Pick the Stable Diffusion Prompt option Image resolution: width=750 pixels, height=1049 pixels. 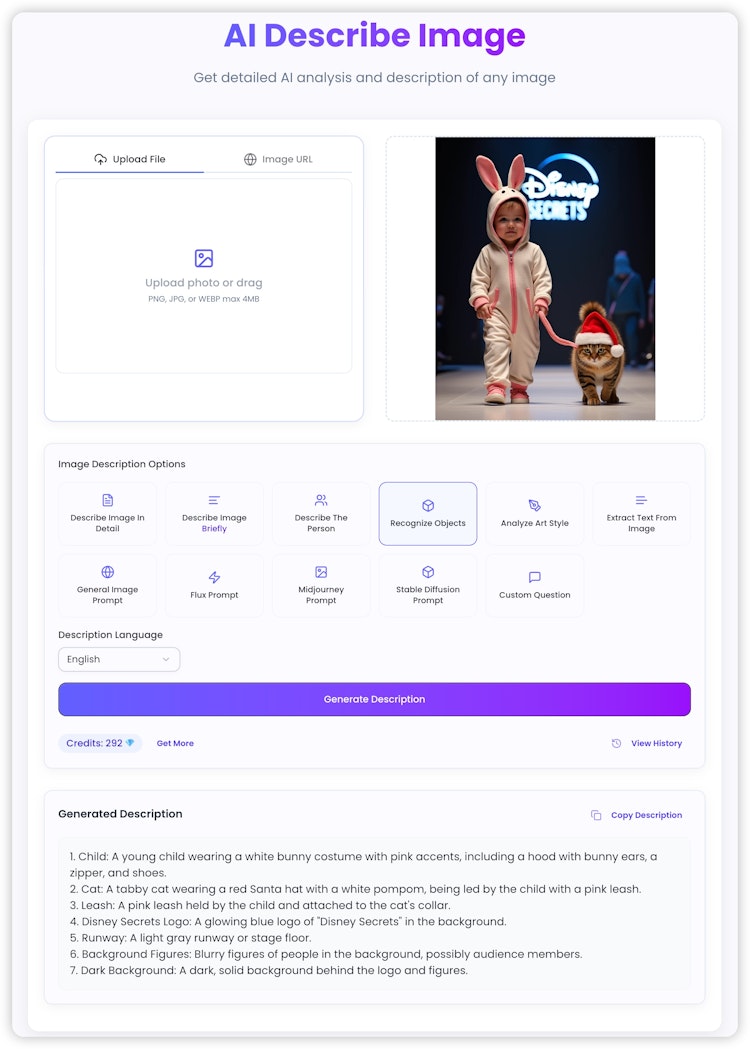428,585
